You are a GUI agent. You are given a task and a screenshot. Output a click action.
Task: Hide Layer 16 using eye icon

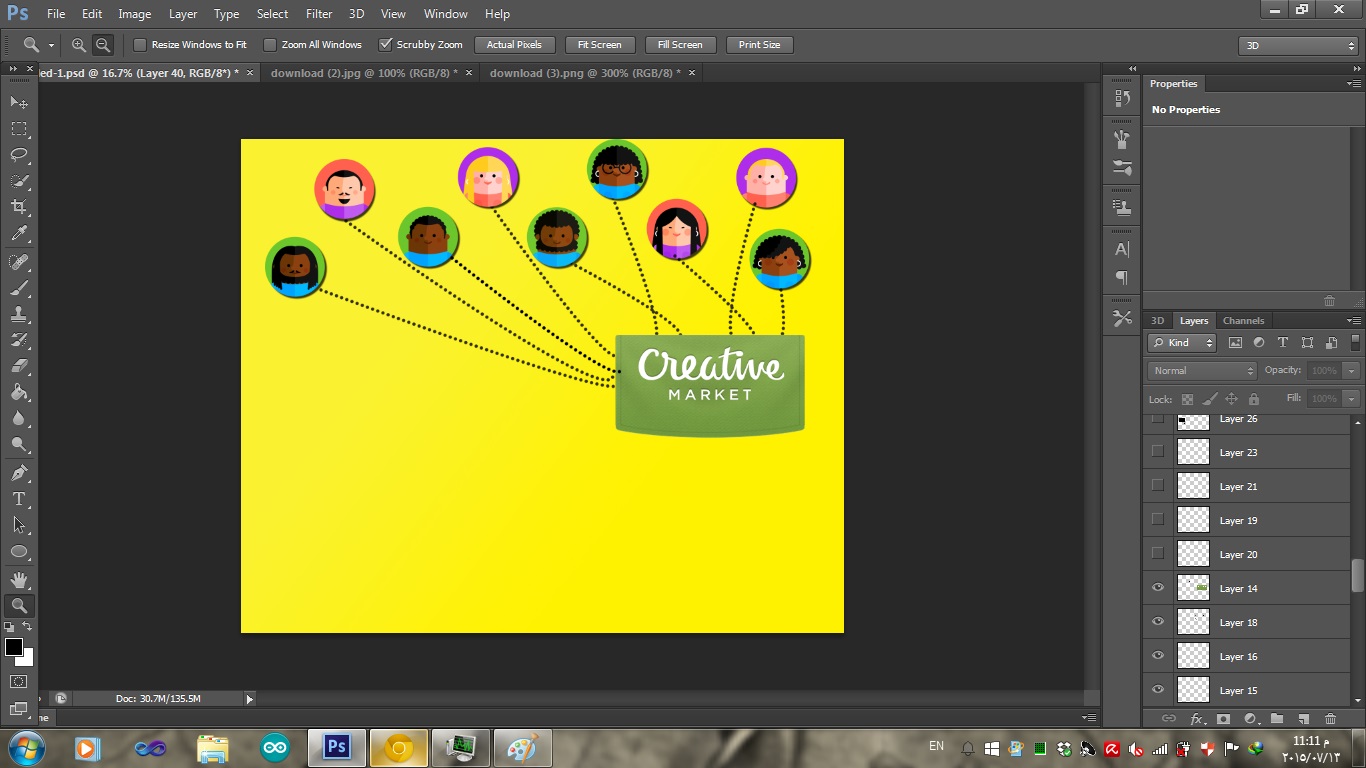[1158, 656]
